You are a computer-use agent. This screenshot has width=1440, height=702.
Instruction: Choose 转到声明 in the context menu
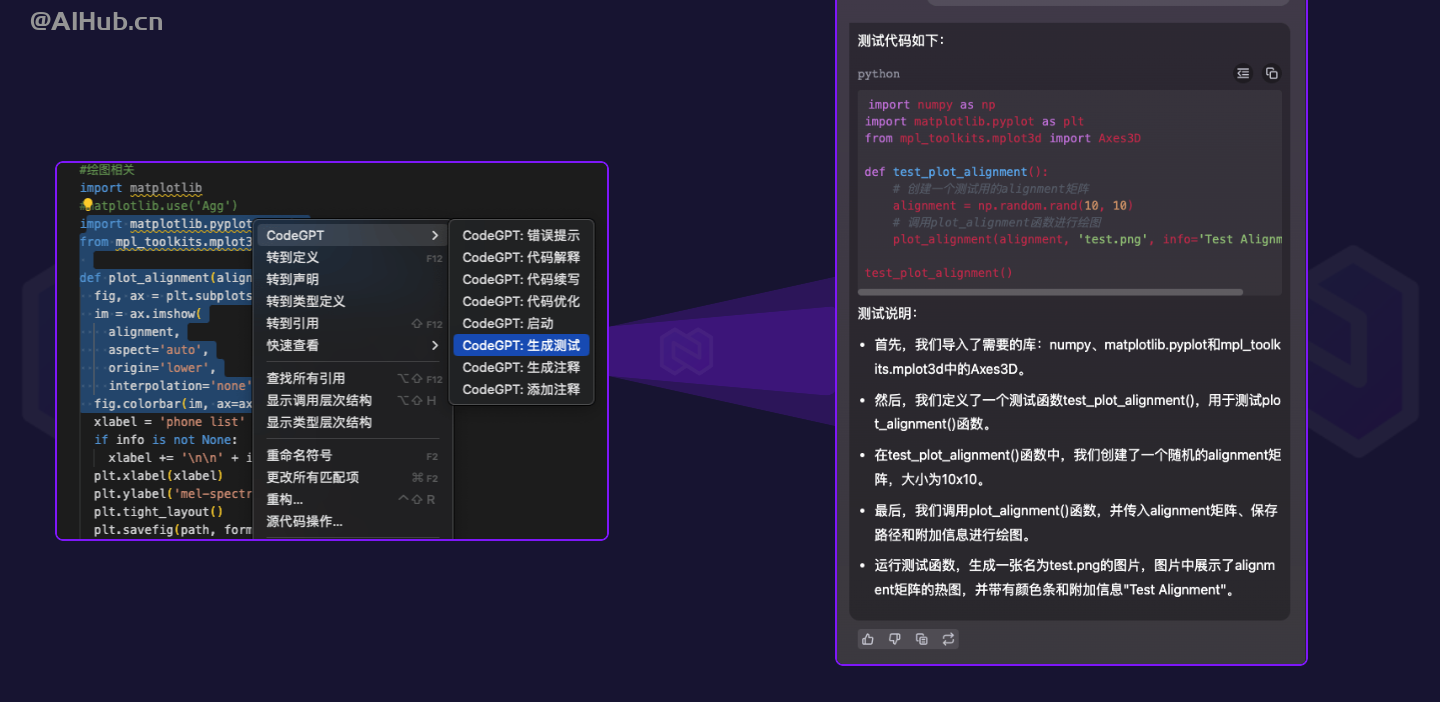pos(353,279)
